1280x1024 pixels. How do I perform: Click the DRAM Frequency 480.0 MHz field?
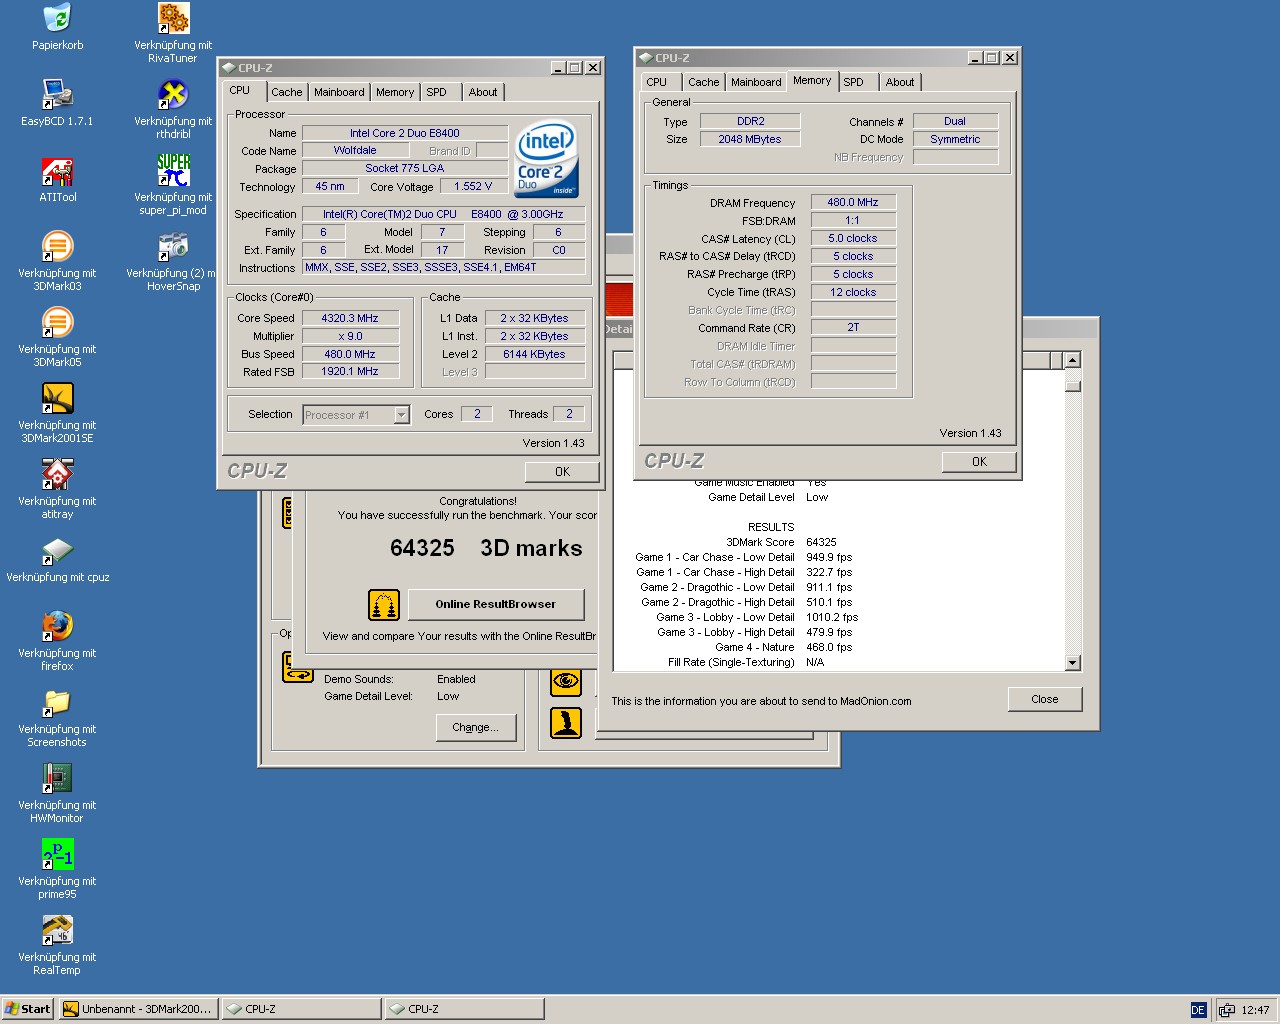coord(853,202)
